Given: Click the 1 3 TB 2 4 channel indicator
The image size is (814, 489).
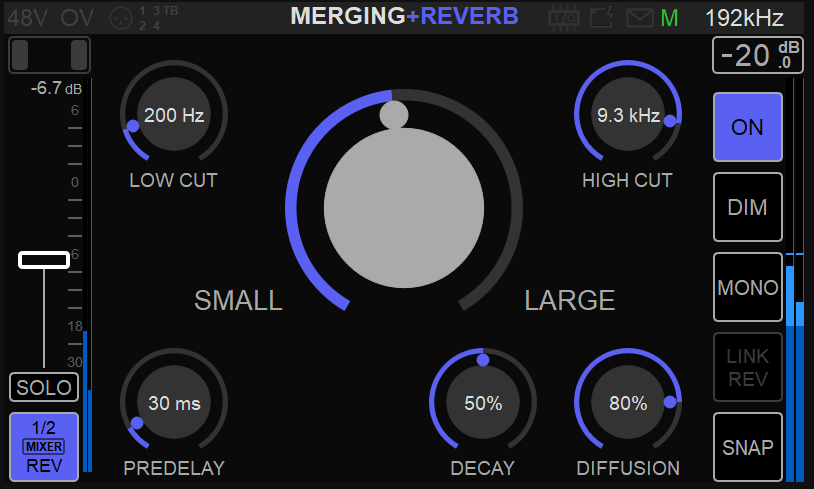Looking at the screenshot, I should 158,18.
